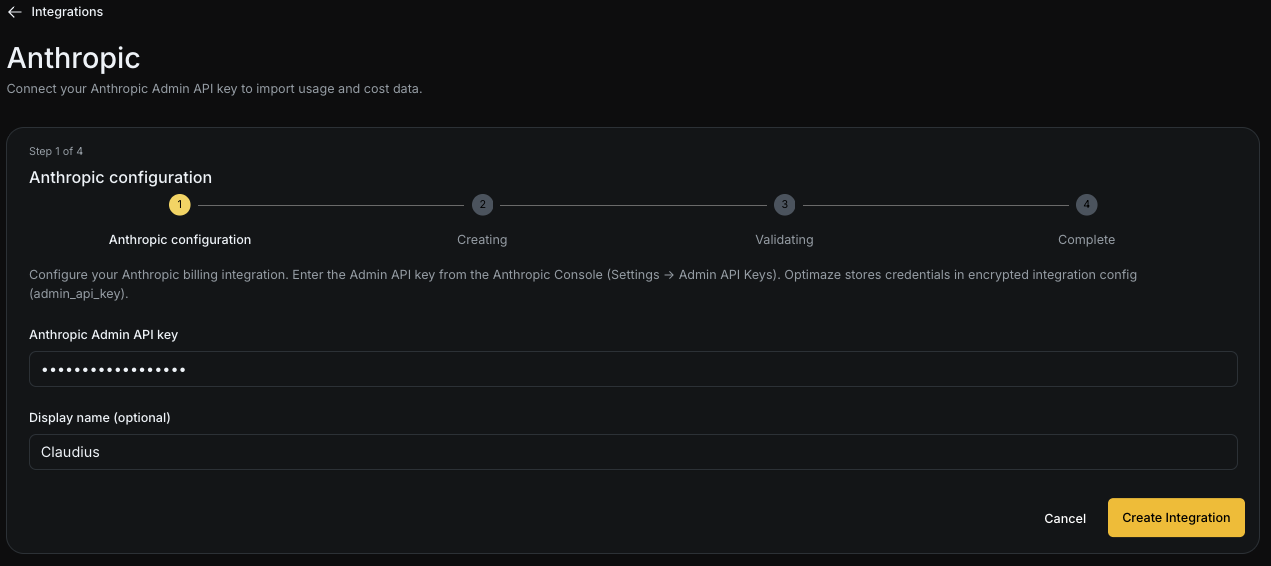
Task: Click the back arrow icon beside Integrations
Action: (x=15, y=12)
